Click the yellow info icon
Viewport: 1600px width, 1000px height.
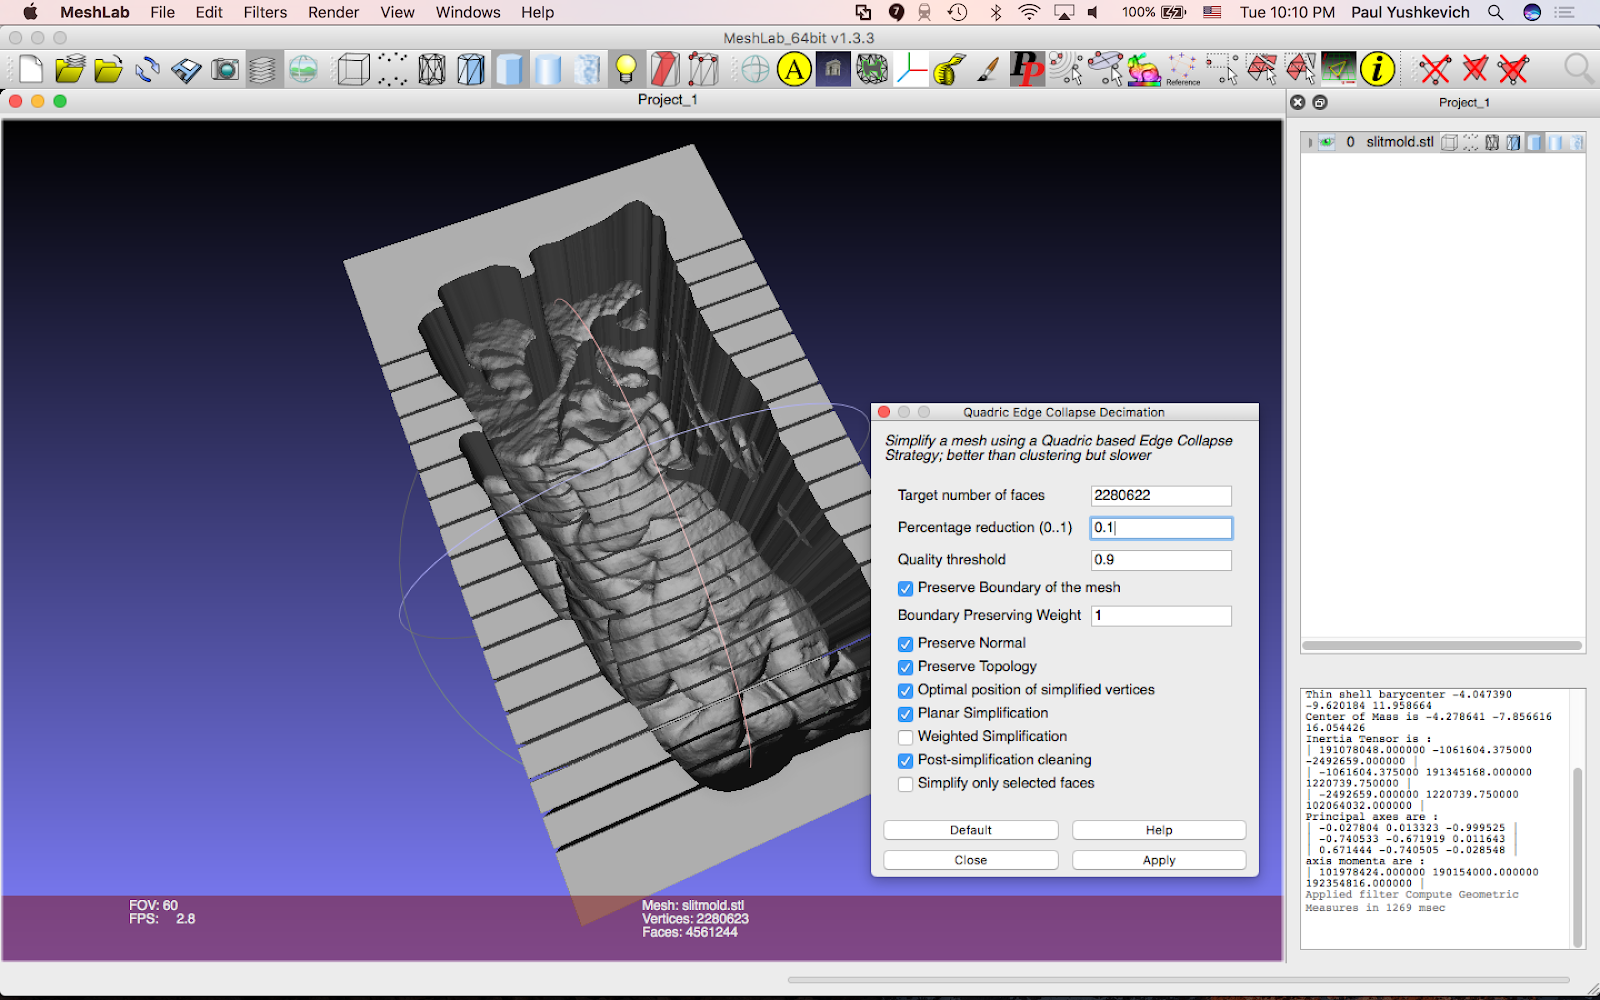1377,69
